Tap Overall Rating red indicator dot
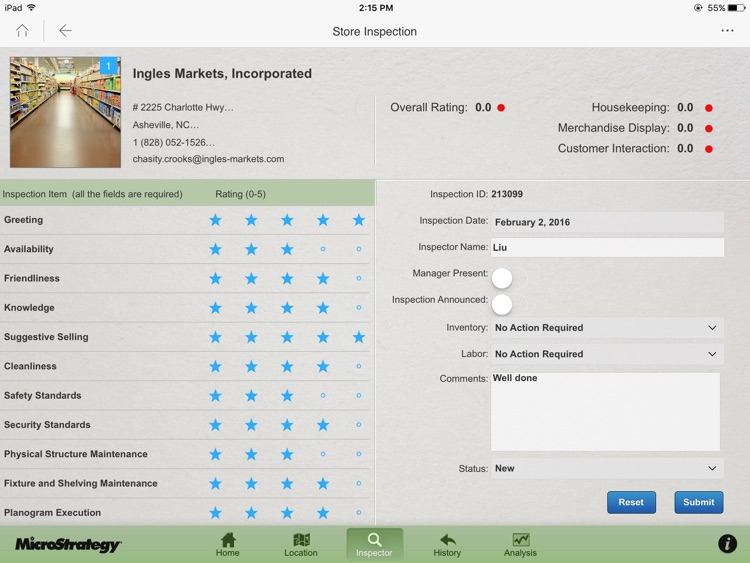 (501, 108)
